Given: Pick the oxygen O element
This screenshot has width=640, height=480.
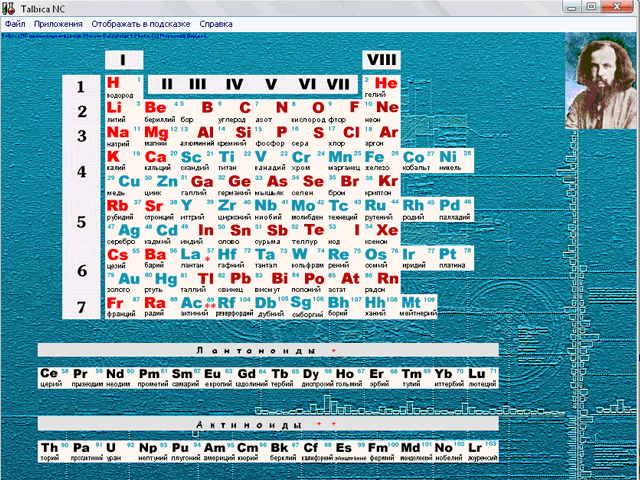Looking at the screenshot, I should (309, 112).
